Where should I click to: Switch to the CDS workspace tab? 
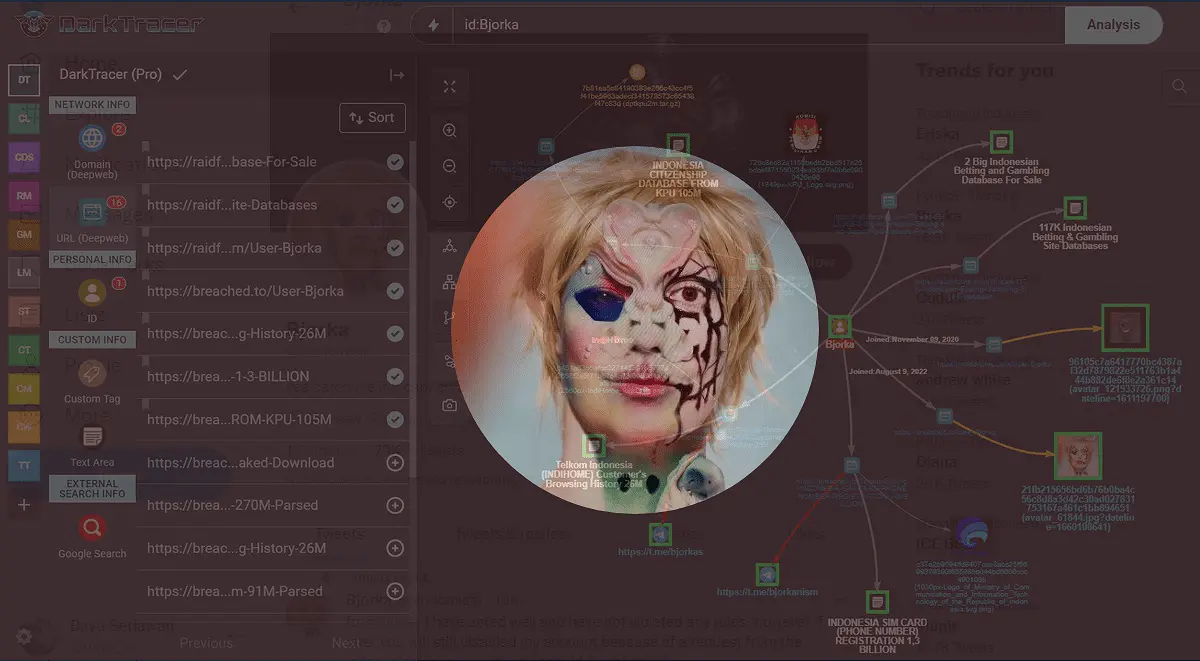[x=24, y=157]
